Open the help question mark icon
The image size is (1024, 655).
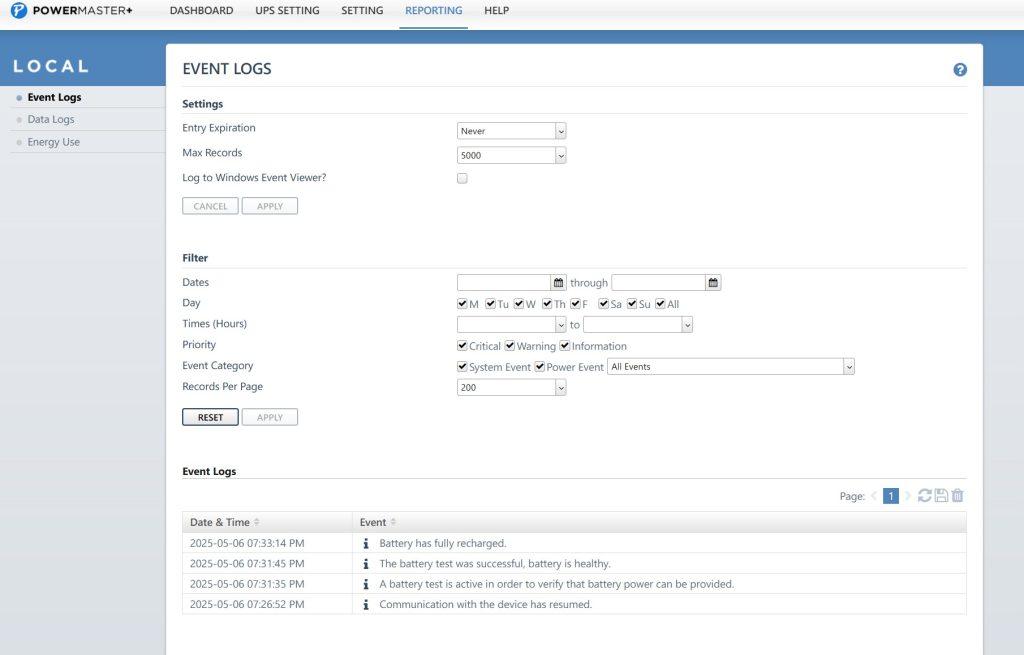(x=959, y=70)
